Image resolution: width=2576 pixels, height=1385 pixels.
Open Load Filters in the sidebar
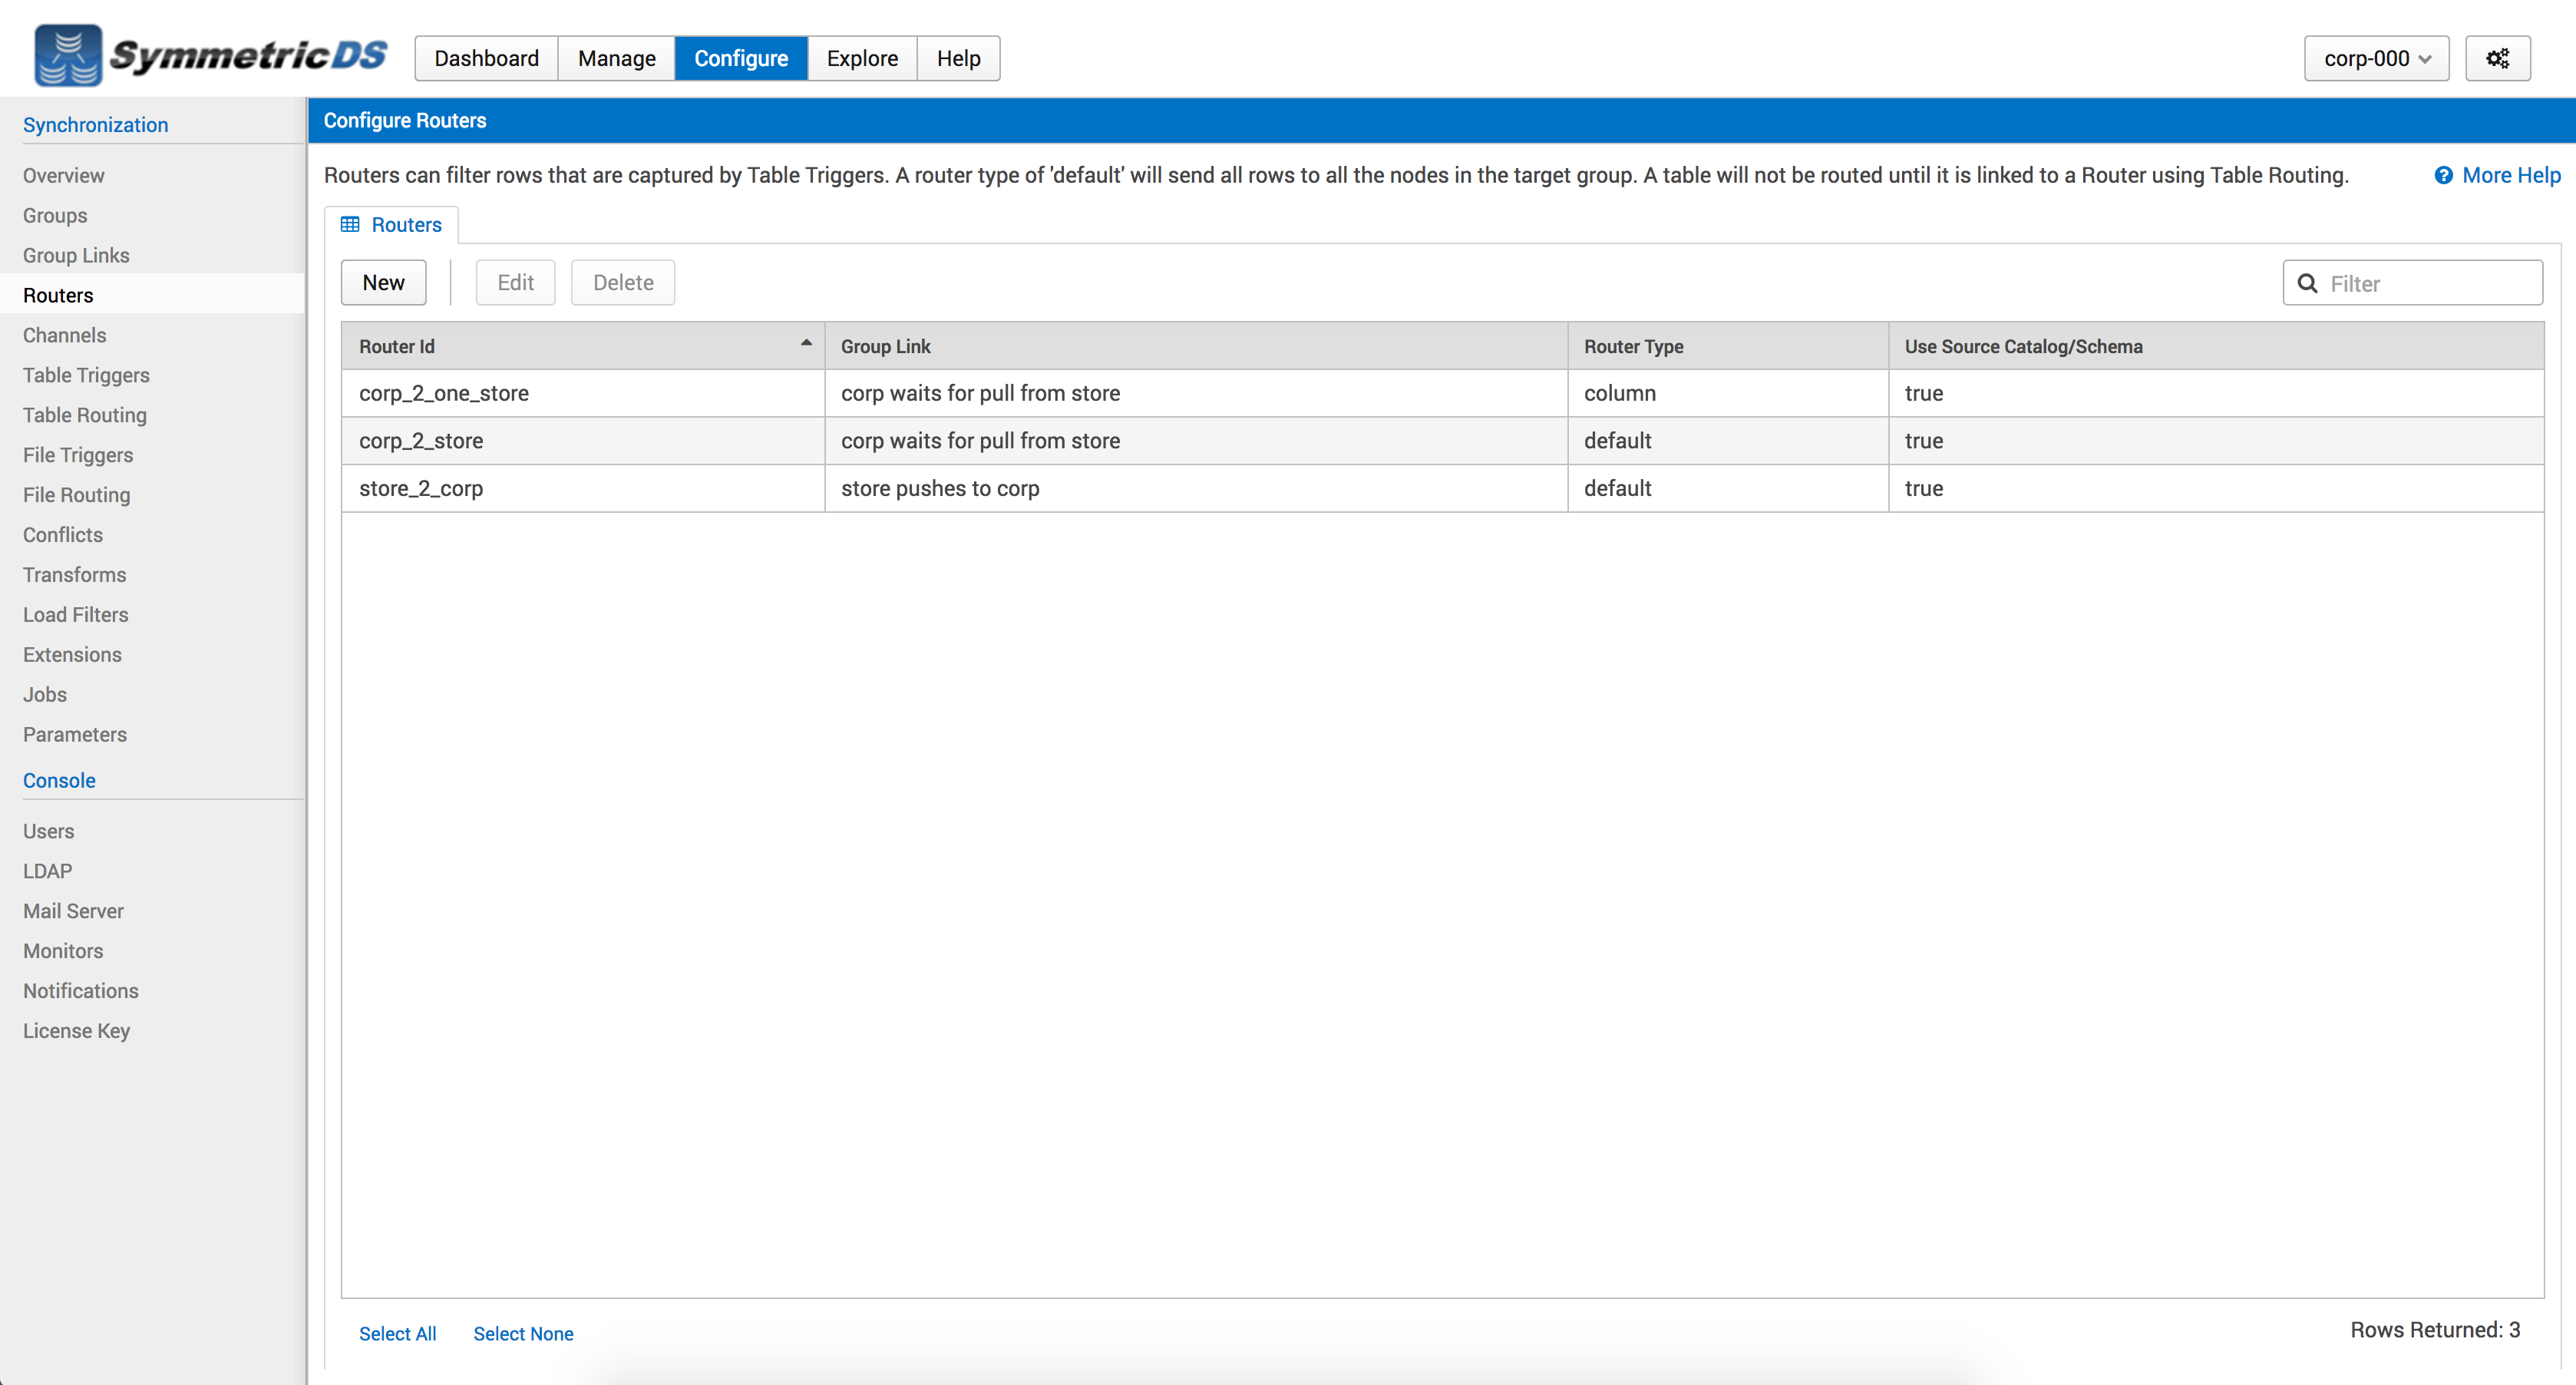[75, 615]
